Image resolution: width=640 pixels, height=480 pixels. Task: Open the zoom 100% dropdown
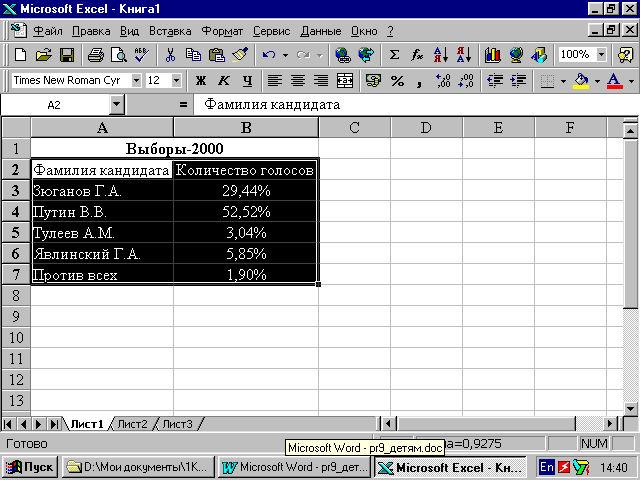[x=601, y=54]
